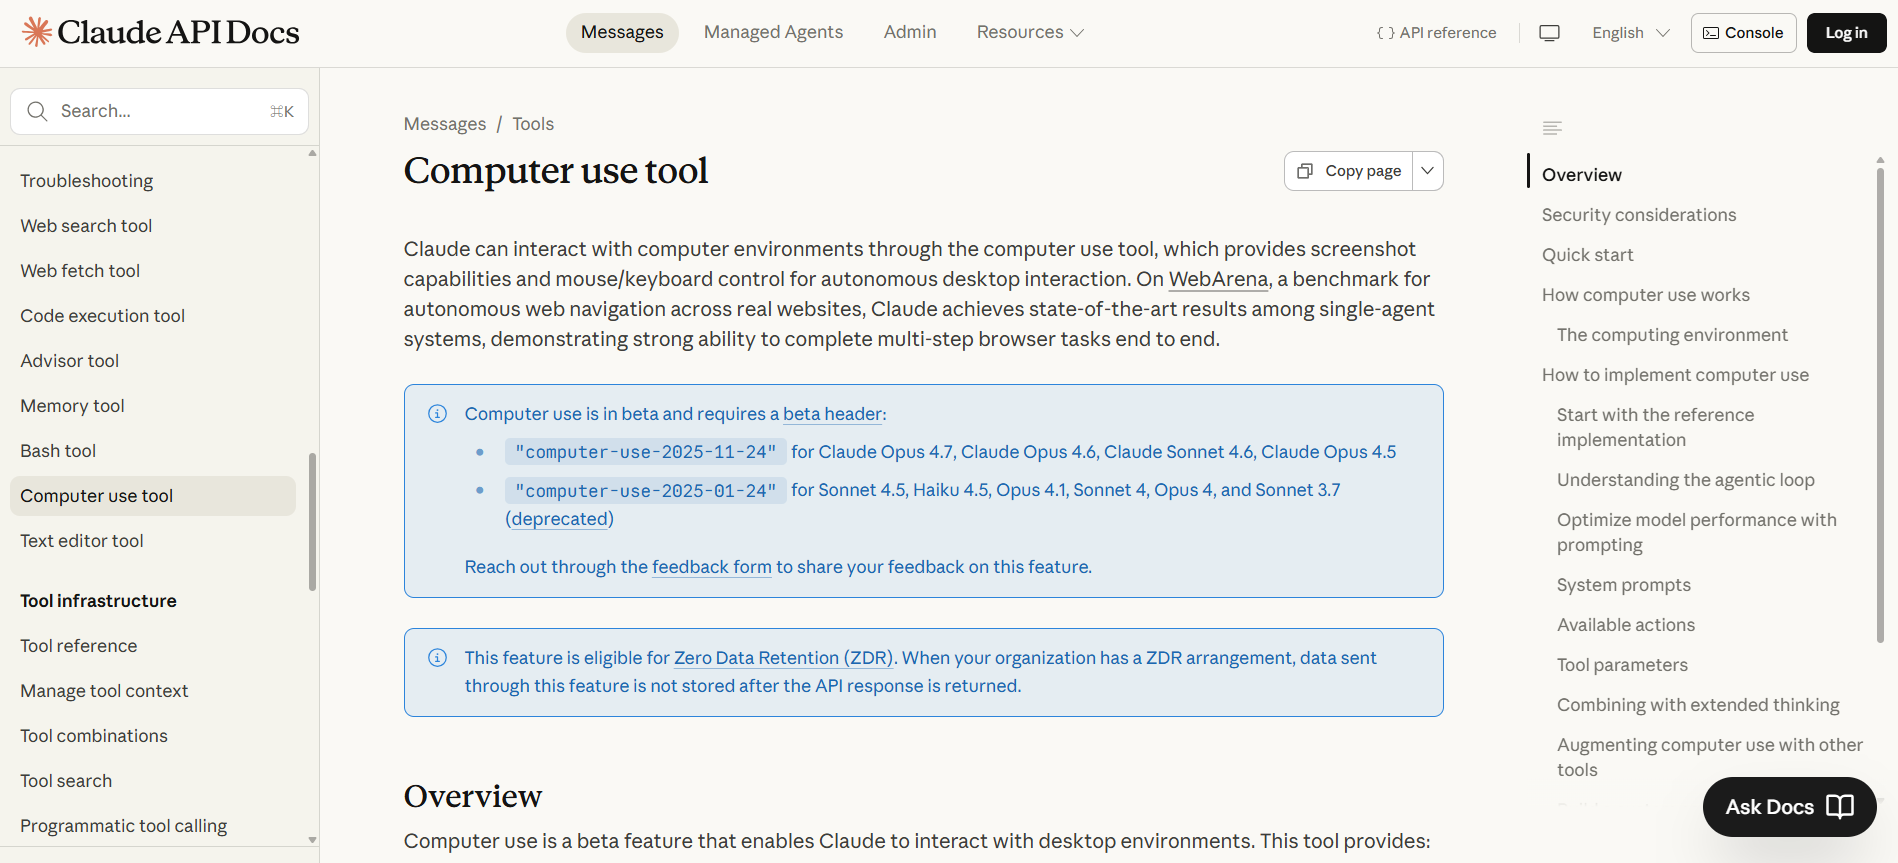Switch to the Managed Agents tab
The width and height of the screenshot is (1898, 863).
tap(773, 32)
